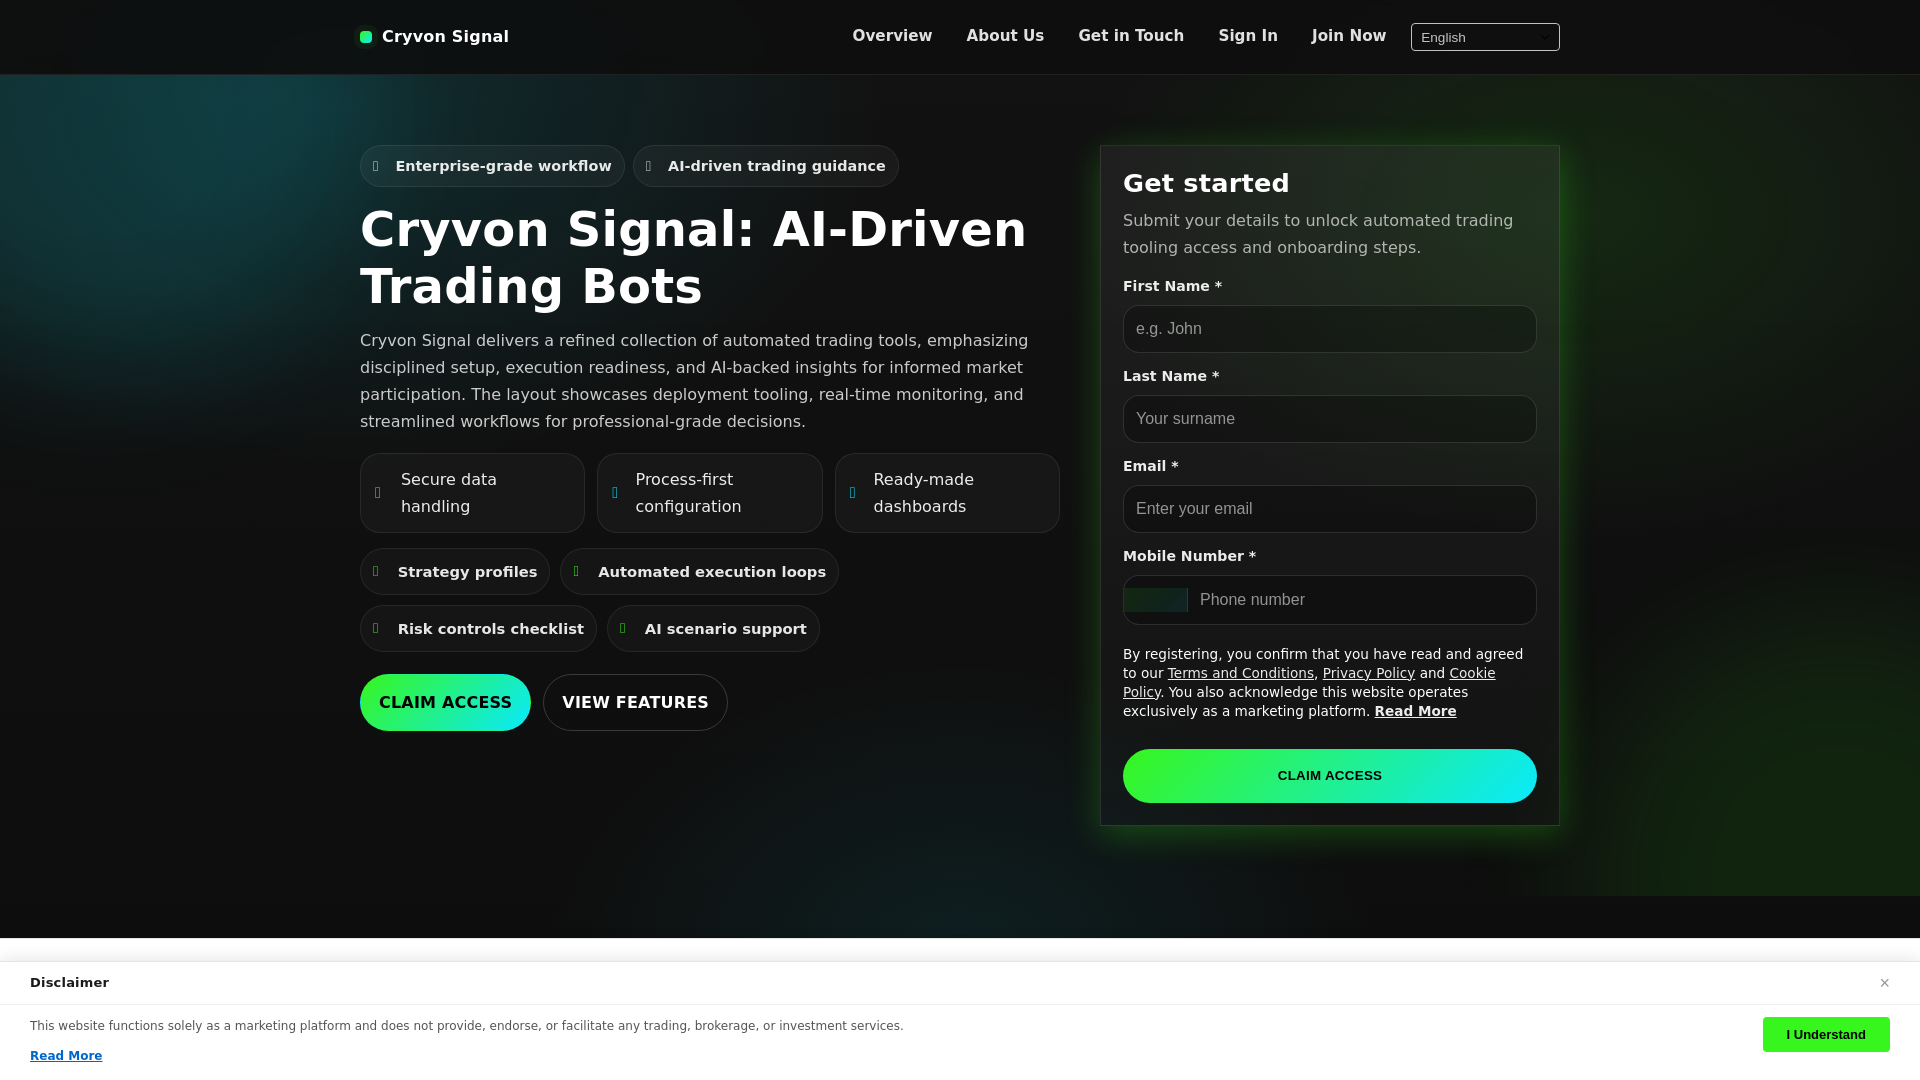Click the Risk controls checklist chip icon
Image resolution: width=1920 pixels, height=1080 pixels.
[376, 628]
